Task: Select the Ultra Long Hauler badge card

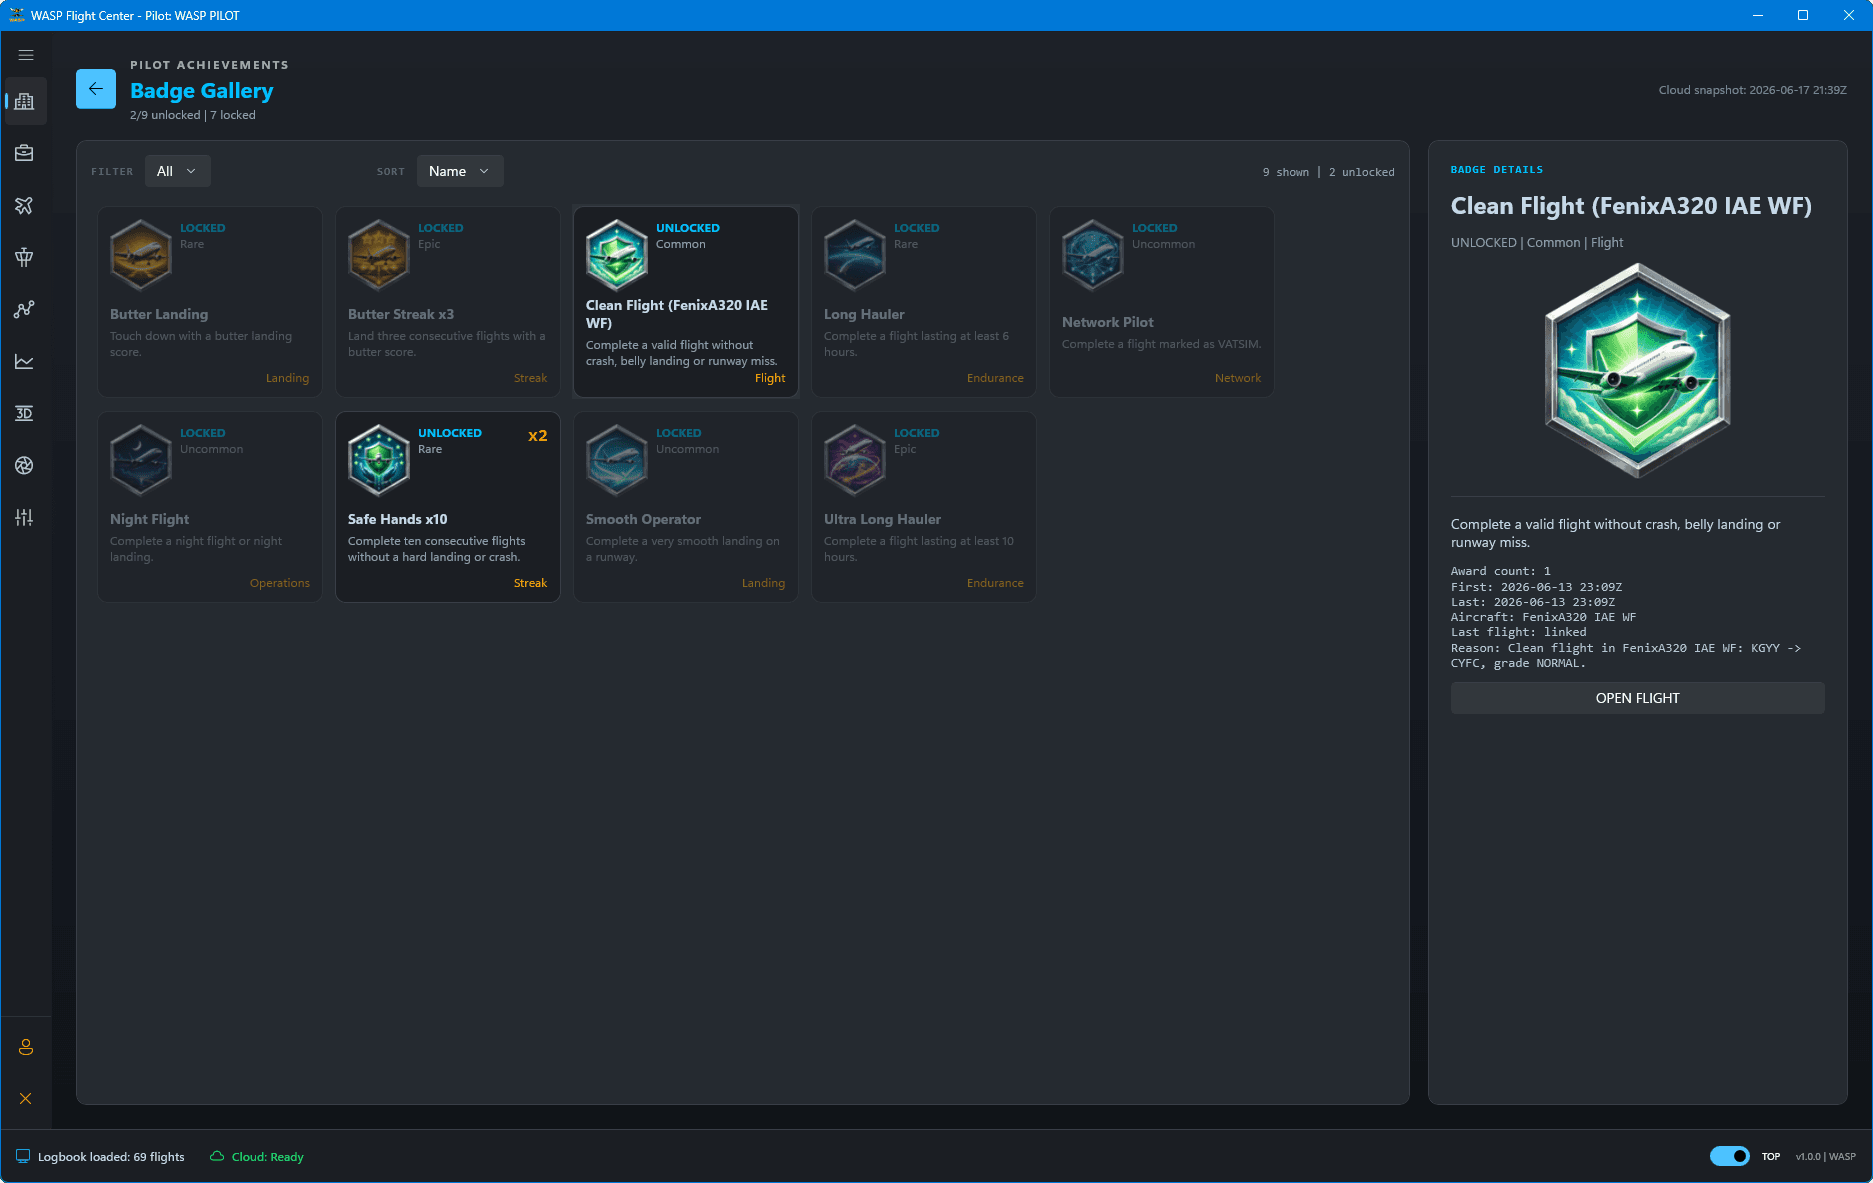Action: [924, 507]
